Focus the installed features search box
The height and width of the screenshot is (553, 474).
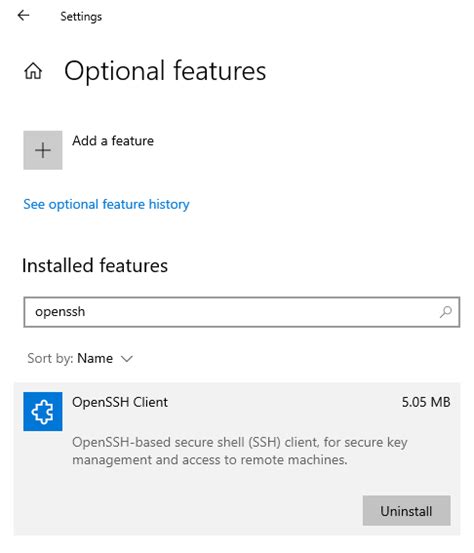click(242, 312)
